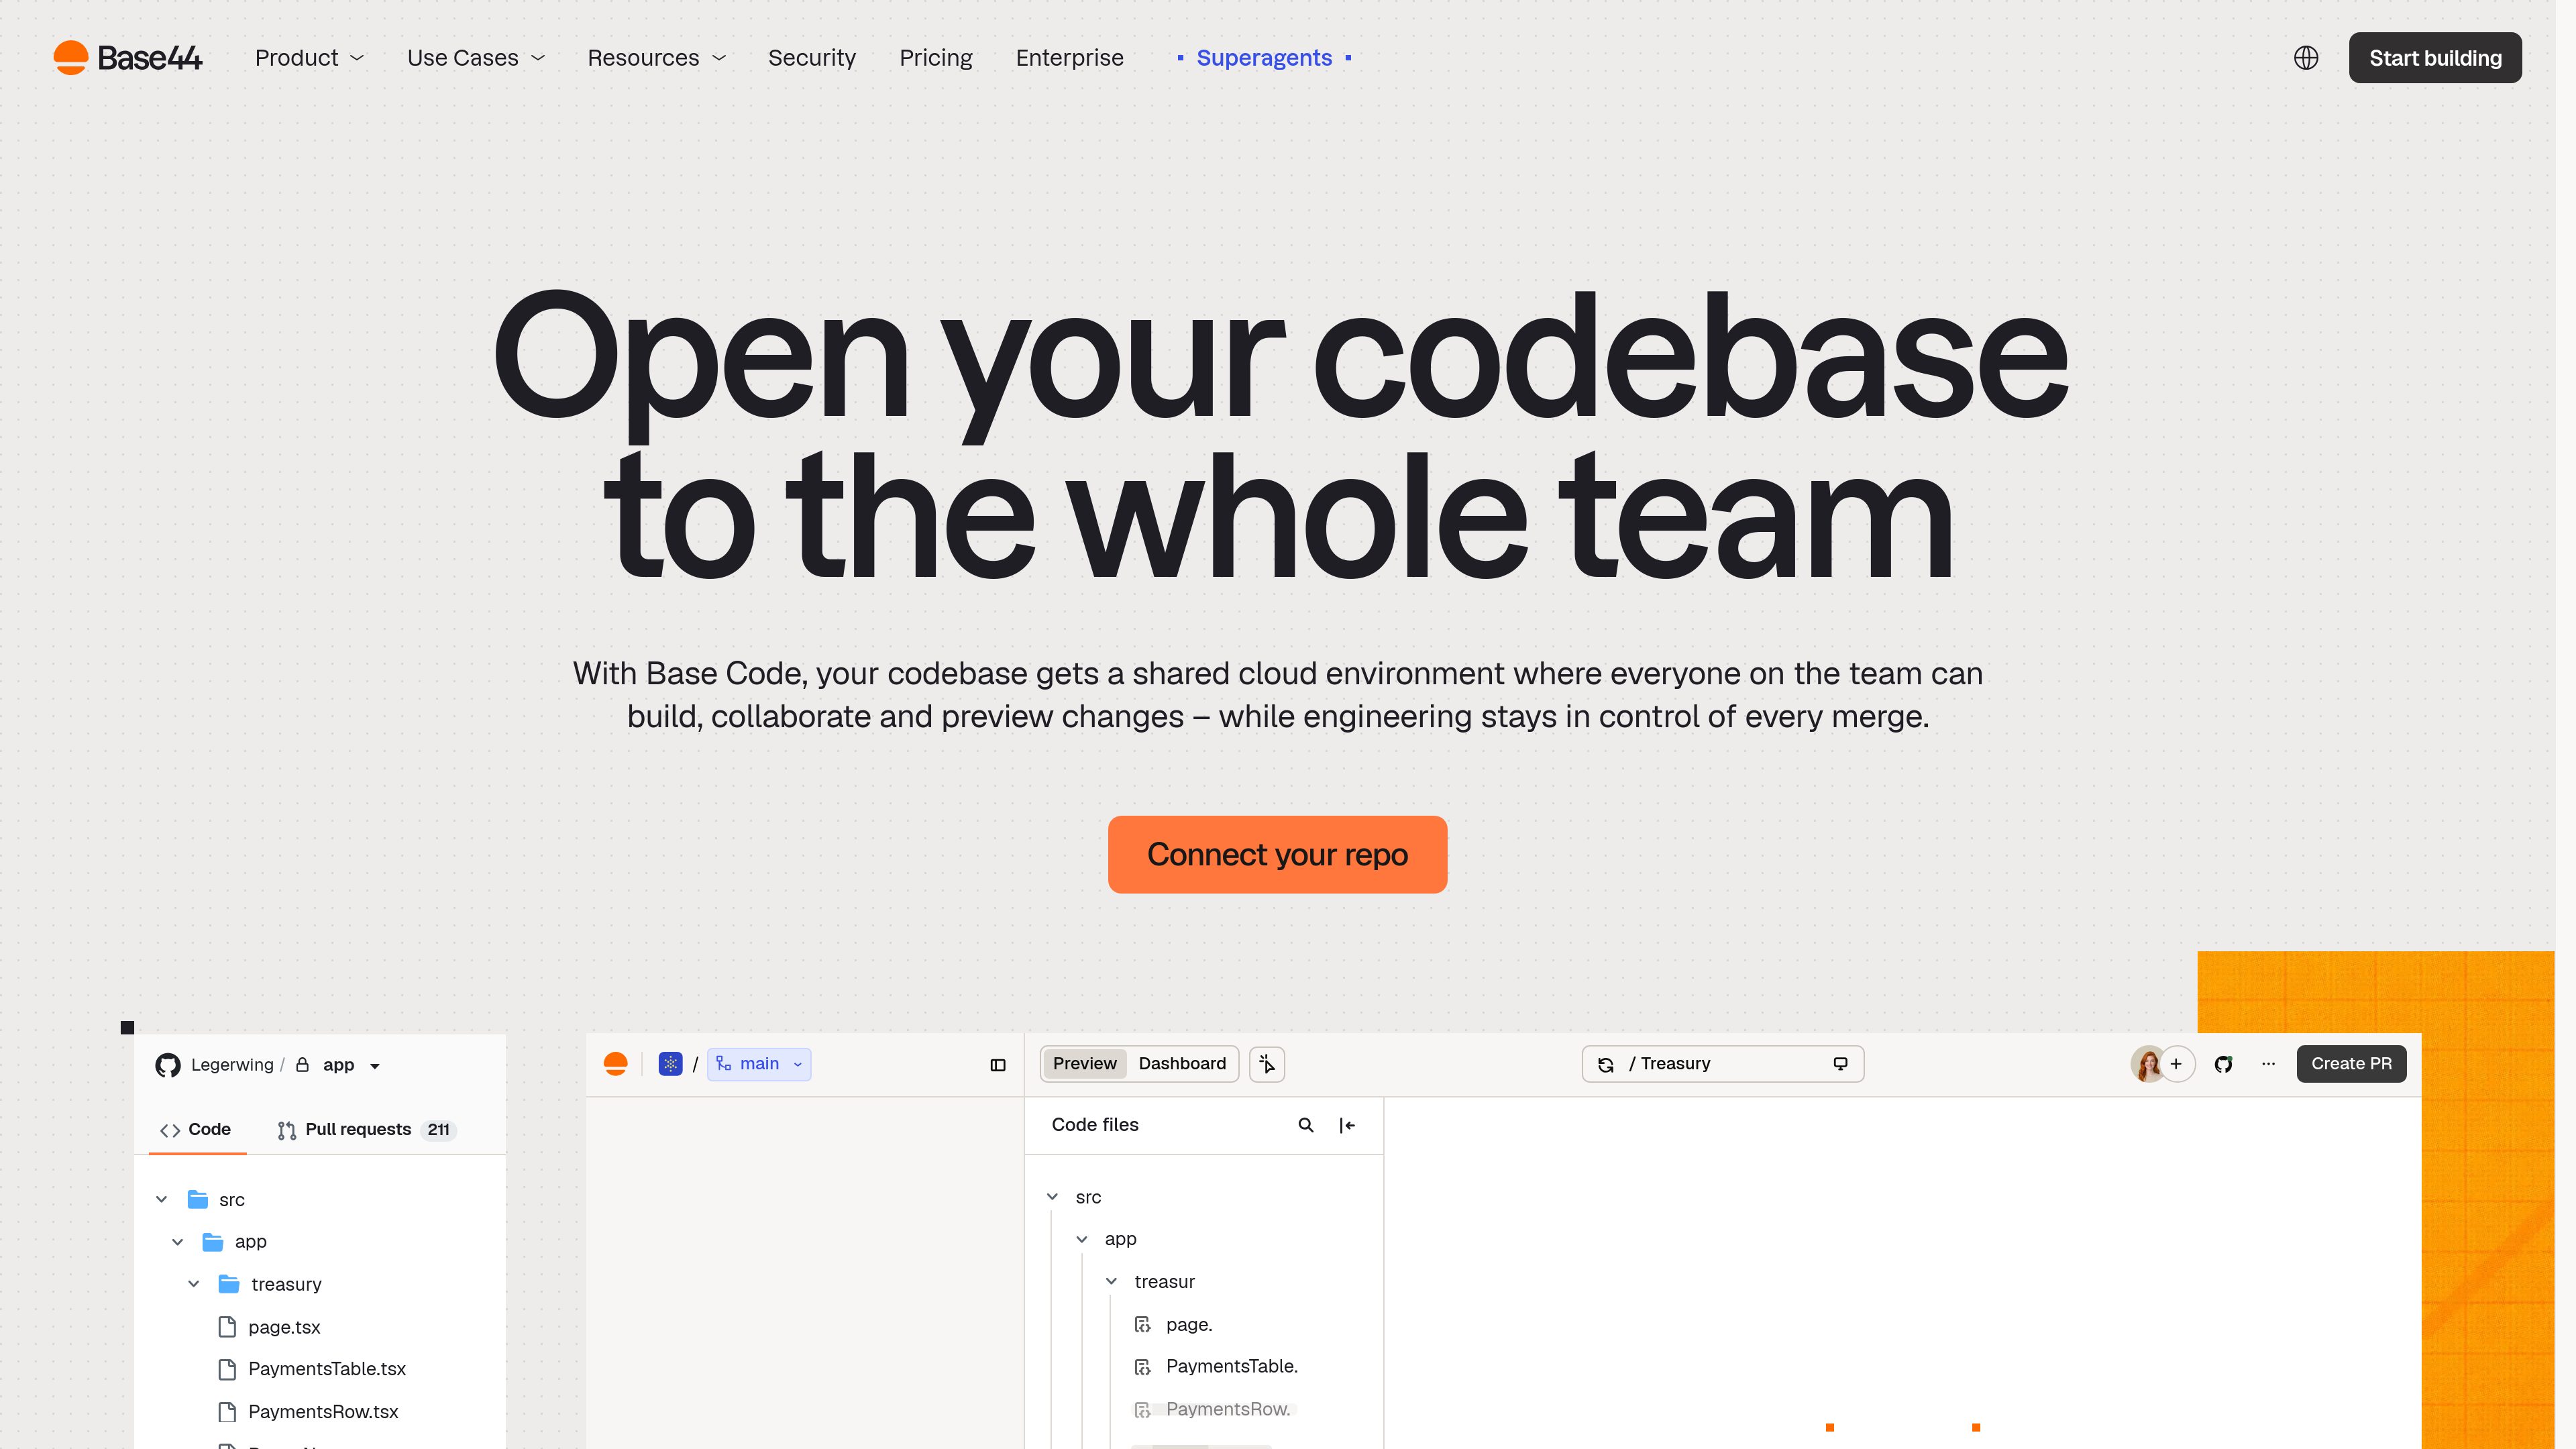Image resolution: width=2576 pixels, height=1449 pixels.
Task: Open the Enterprise page
Action: (x=1069, y=58)
